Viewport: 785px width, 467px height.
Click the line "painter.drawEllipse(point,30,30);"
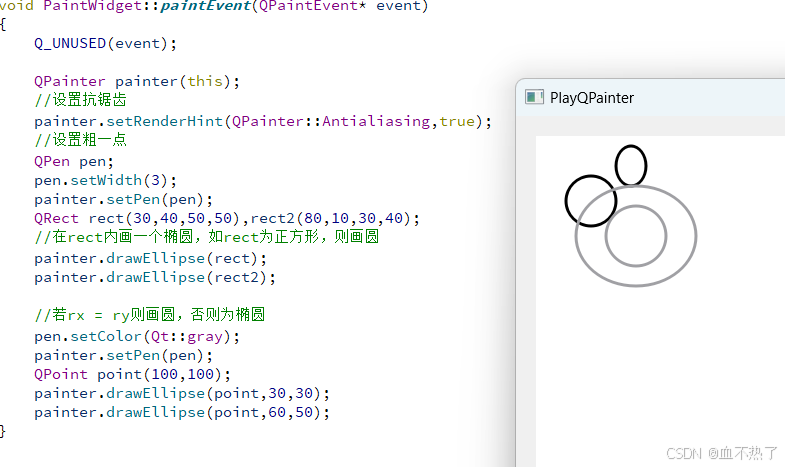click(x=182, y=393)
